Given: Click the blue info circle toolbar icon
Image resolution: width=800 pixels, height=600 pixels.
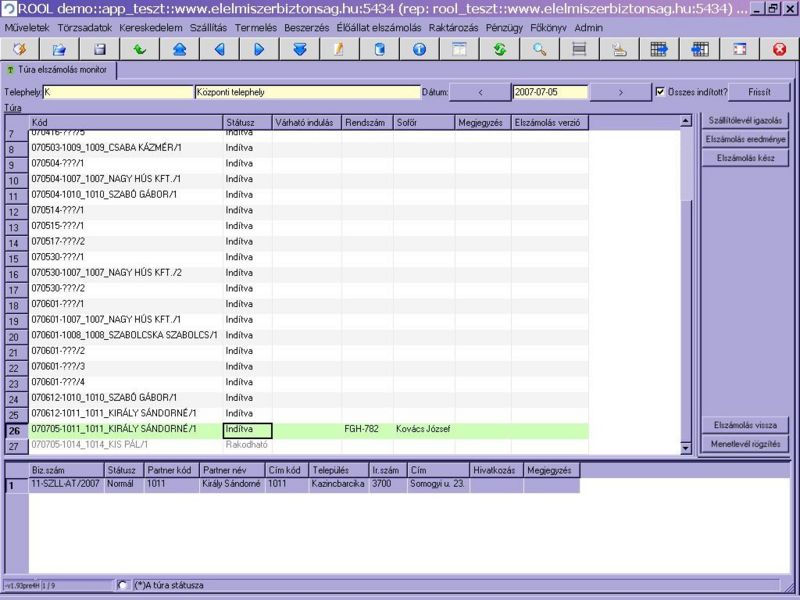Looking at the screenshot, I should (419, 49).
